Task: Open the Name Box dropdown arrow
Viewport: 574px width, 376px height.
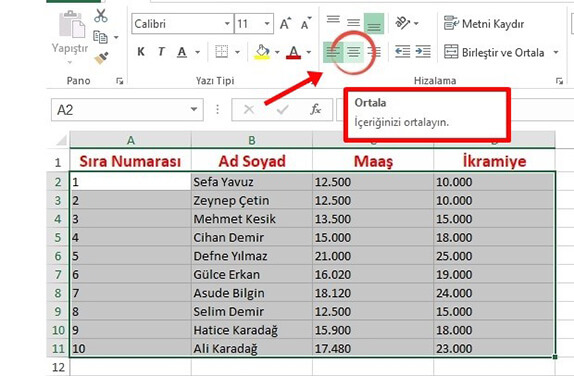Action: (x=194, y=109)
